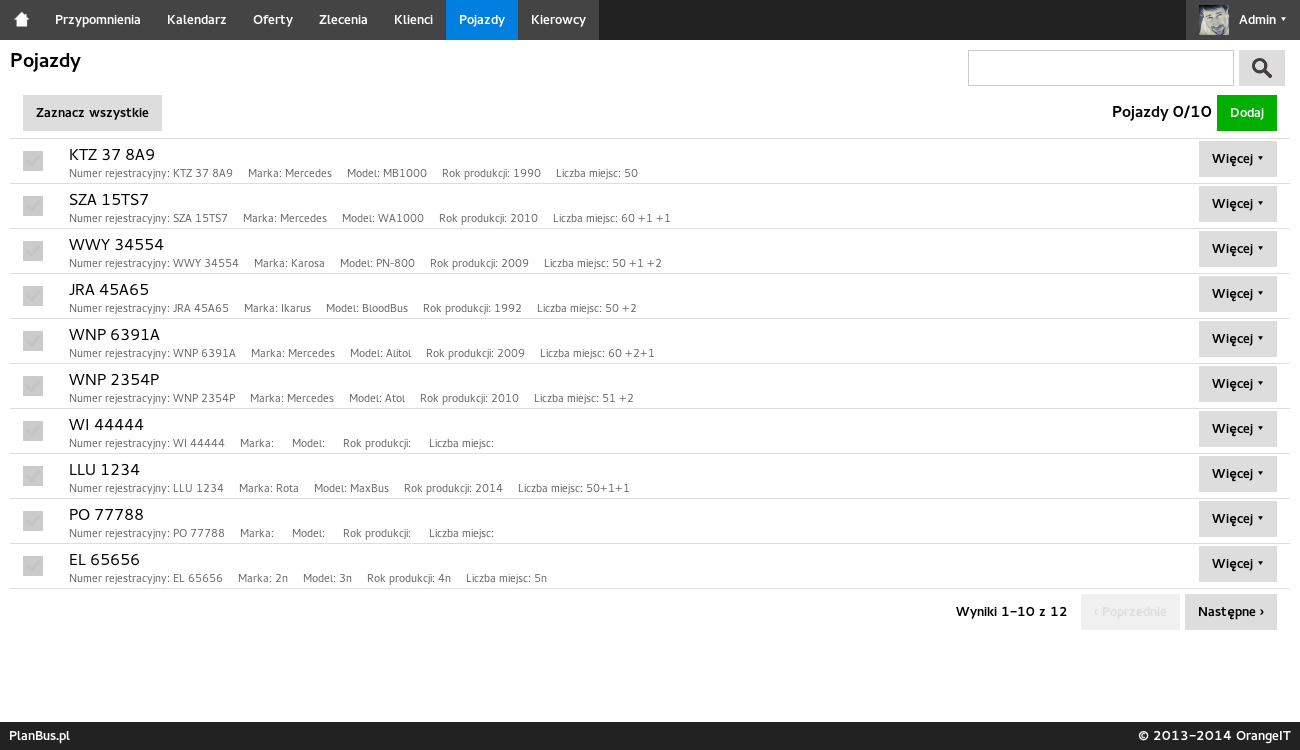Click the 'Pojazdy 0/10' counter
Viewport: 1300px width, 750px height.
point(1162,112)
